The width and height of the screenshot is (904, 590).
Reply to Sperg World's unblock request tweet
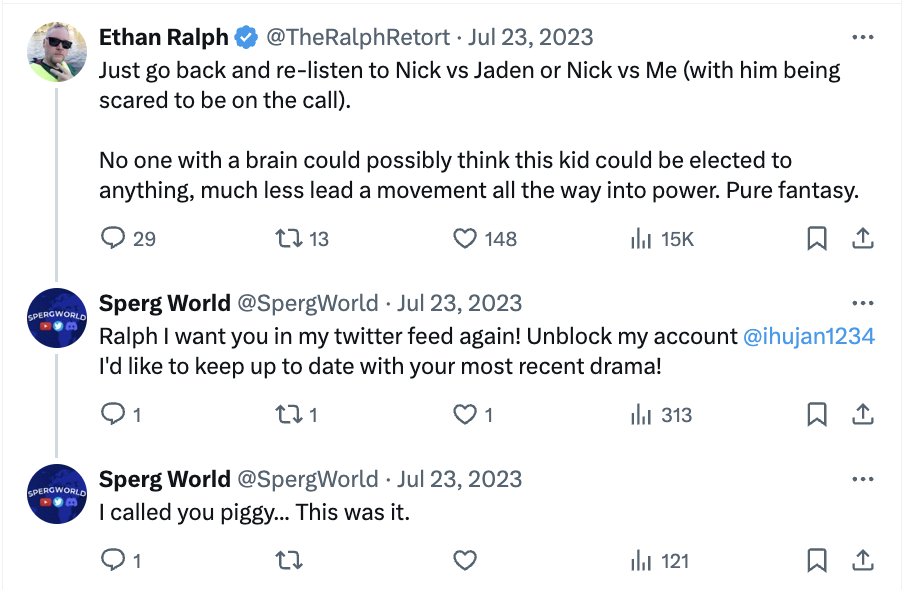(115, 415)
